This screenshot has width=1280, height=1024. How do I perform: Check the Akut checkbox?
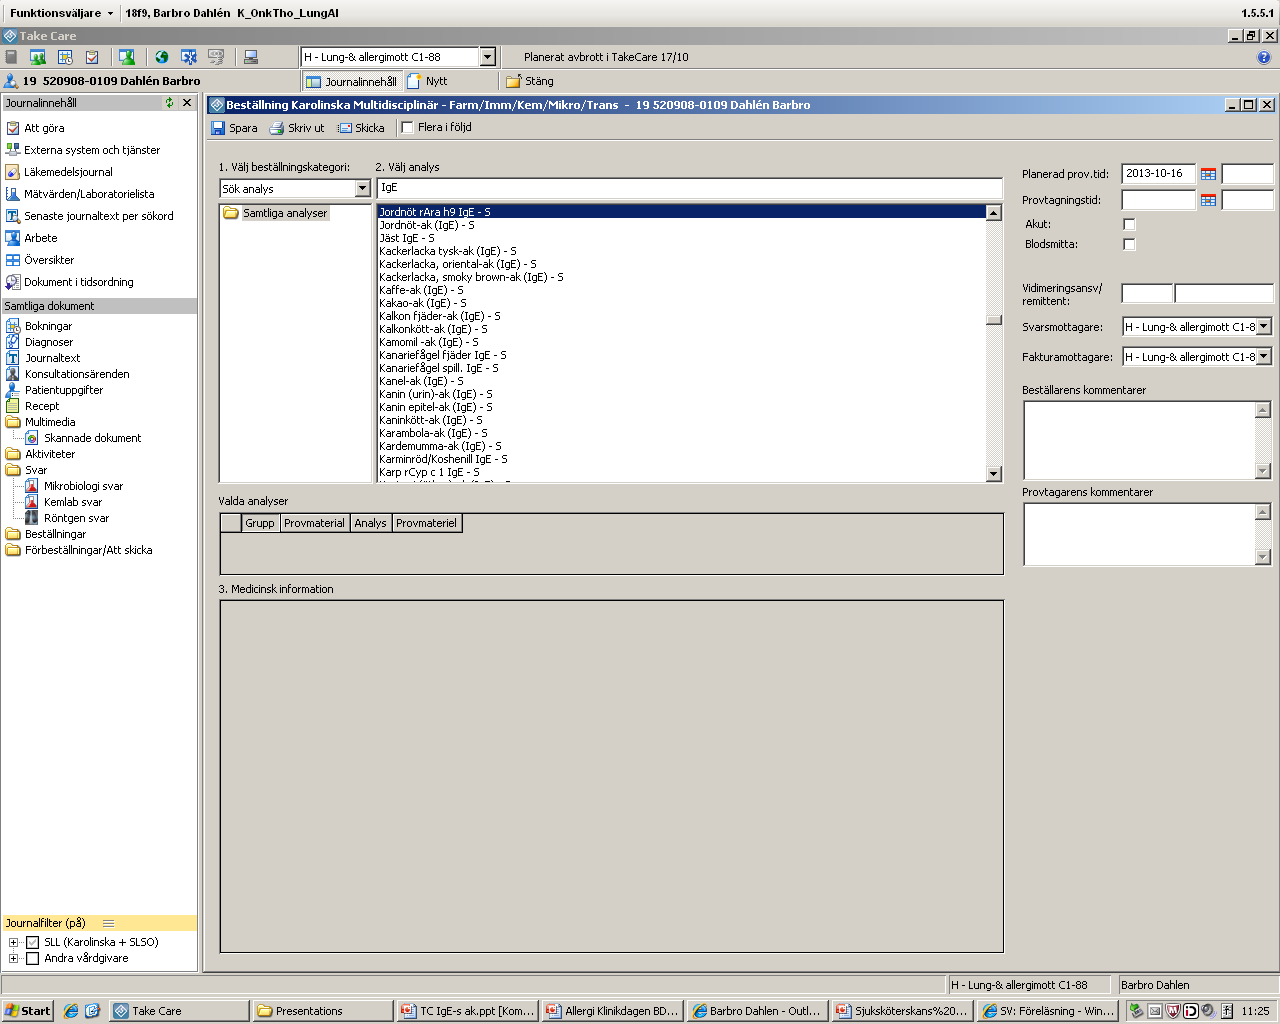[1129, 224]
